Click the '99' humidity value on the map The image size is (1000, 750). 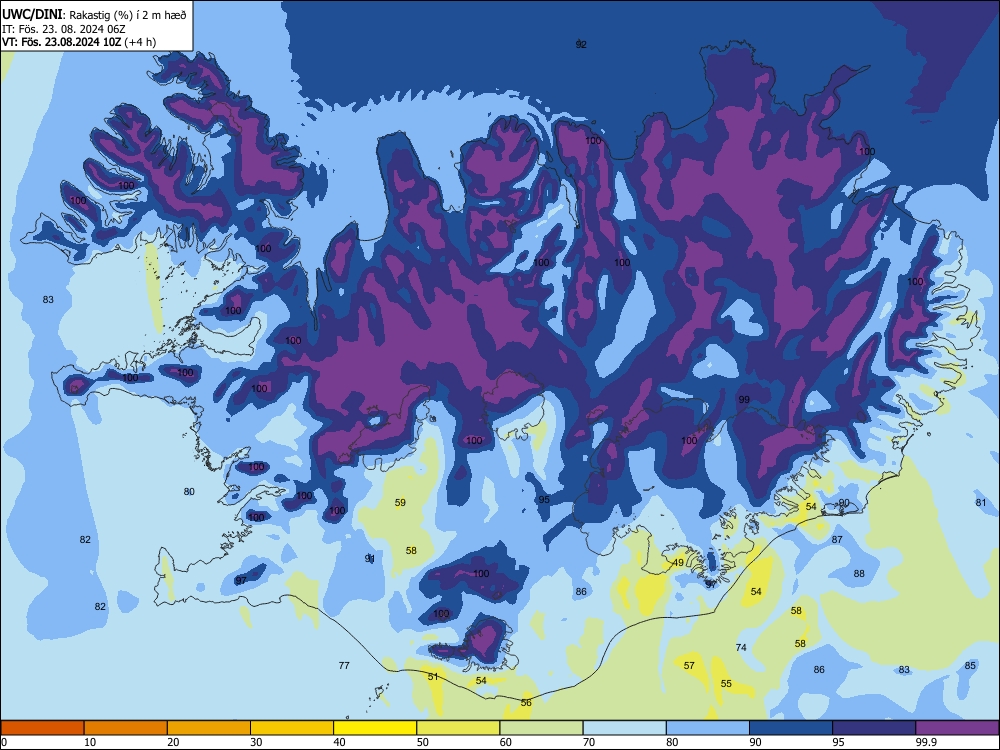coord(744,399)
